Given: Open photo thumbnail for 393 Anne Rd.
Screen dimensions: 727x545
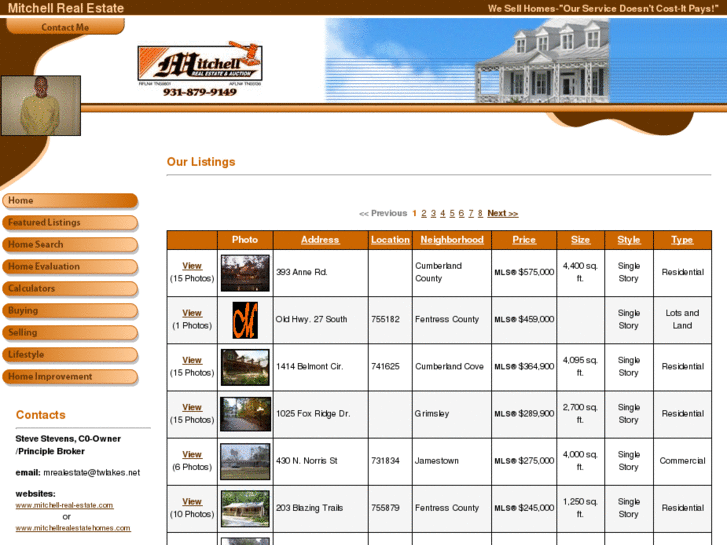Looking at the screenshot, I should pos(245,273).
